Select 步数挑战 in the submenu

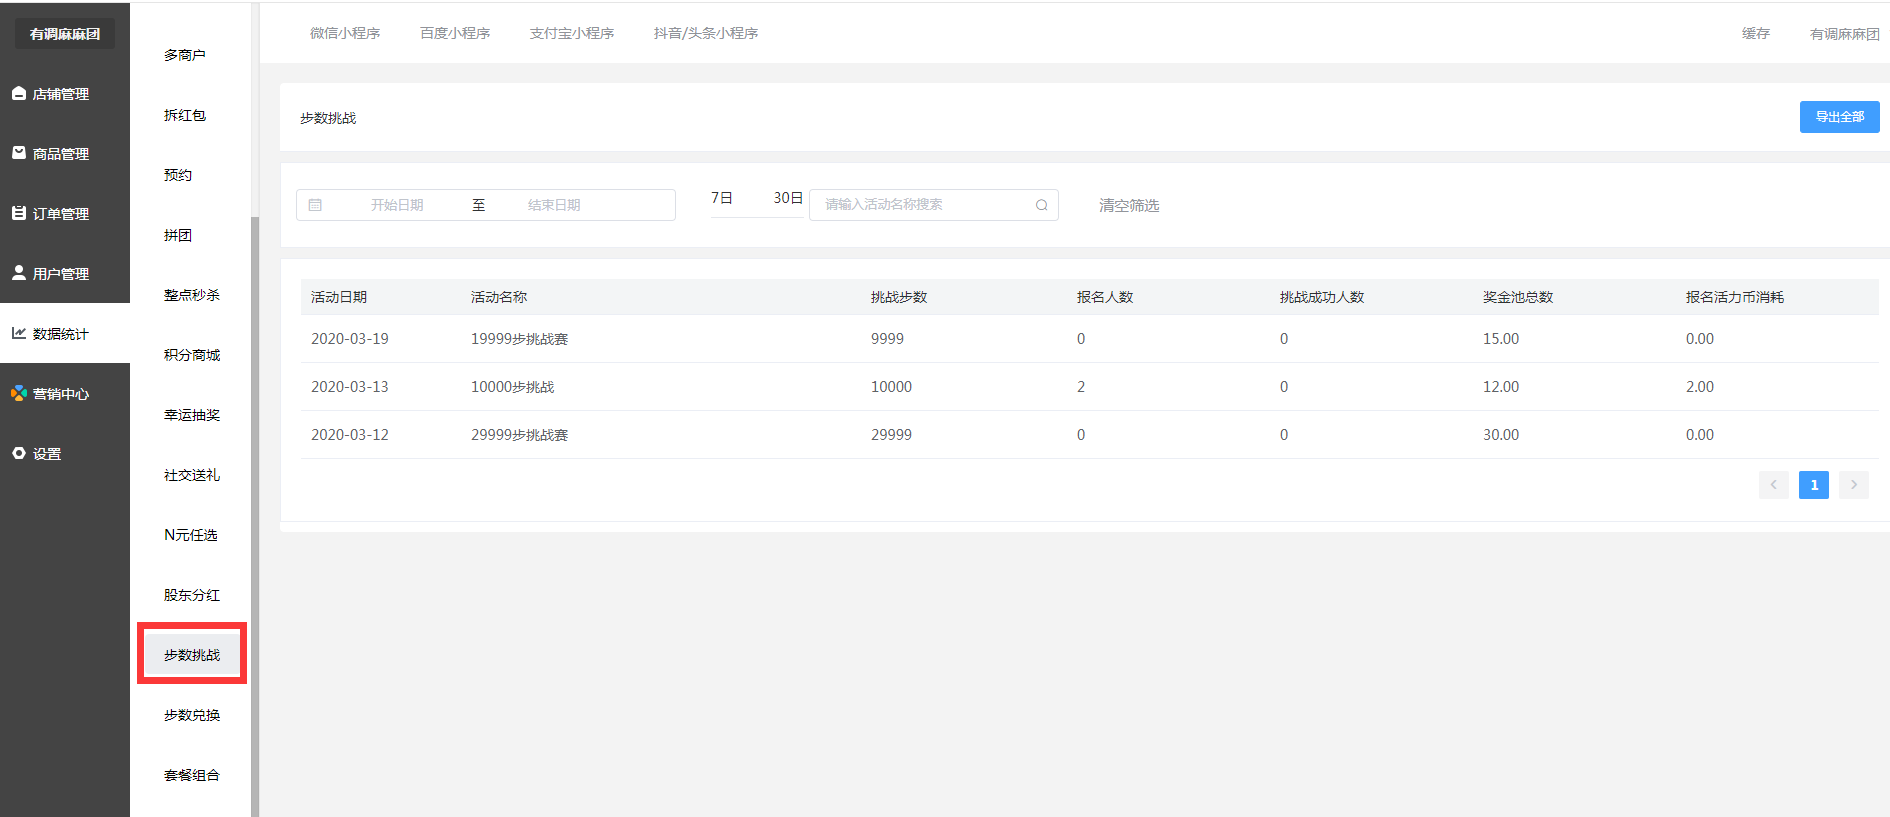coord(192,655)
